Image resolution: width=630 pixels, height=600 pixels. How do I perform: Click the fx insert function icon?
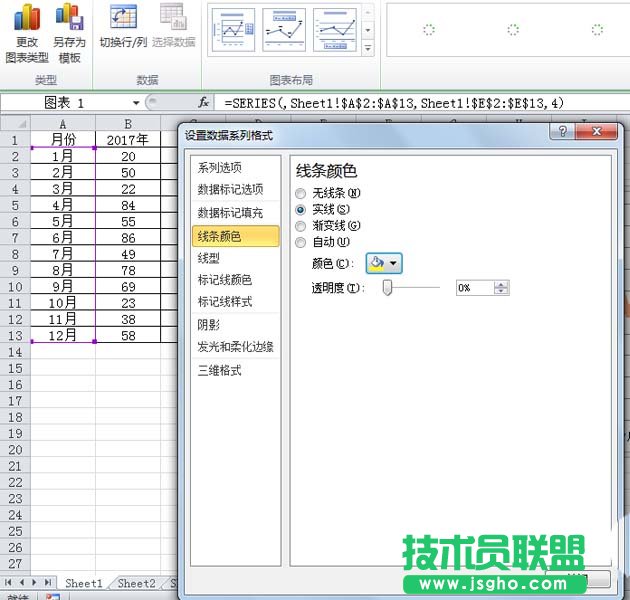pyautogui.click(x=204, y=103)
